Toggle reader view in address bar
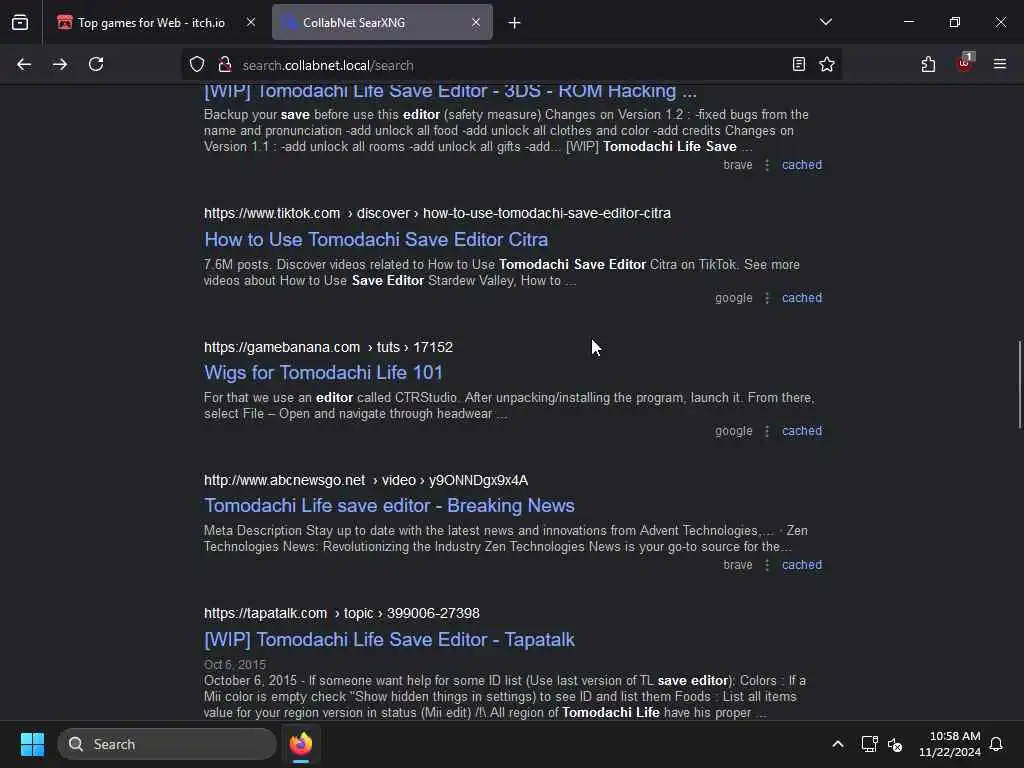The image size is (1024, 768). (799, 64)
